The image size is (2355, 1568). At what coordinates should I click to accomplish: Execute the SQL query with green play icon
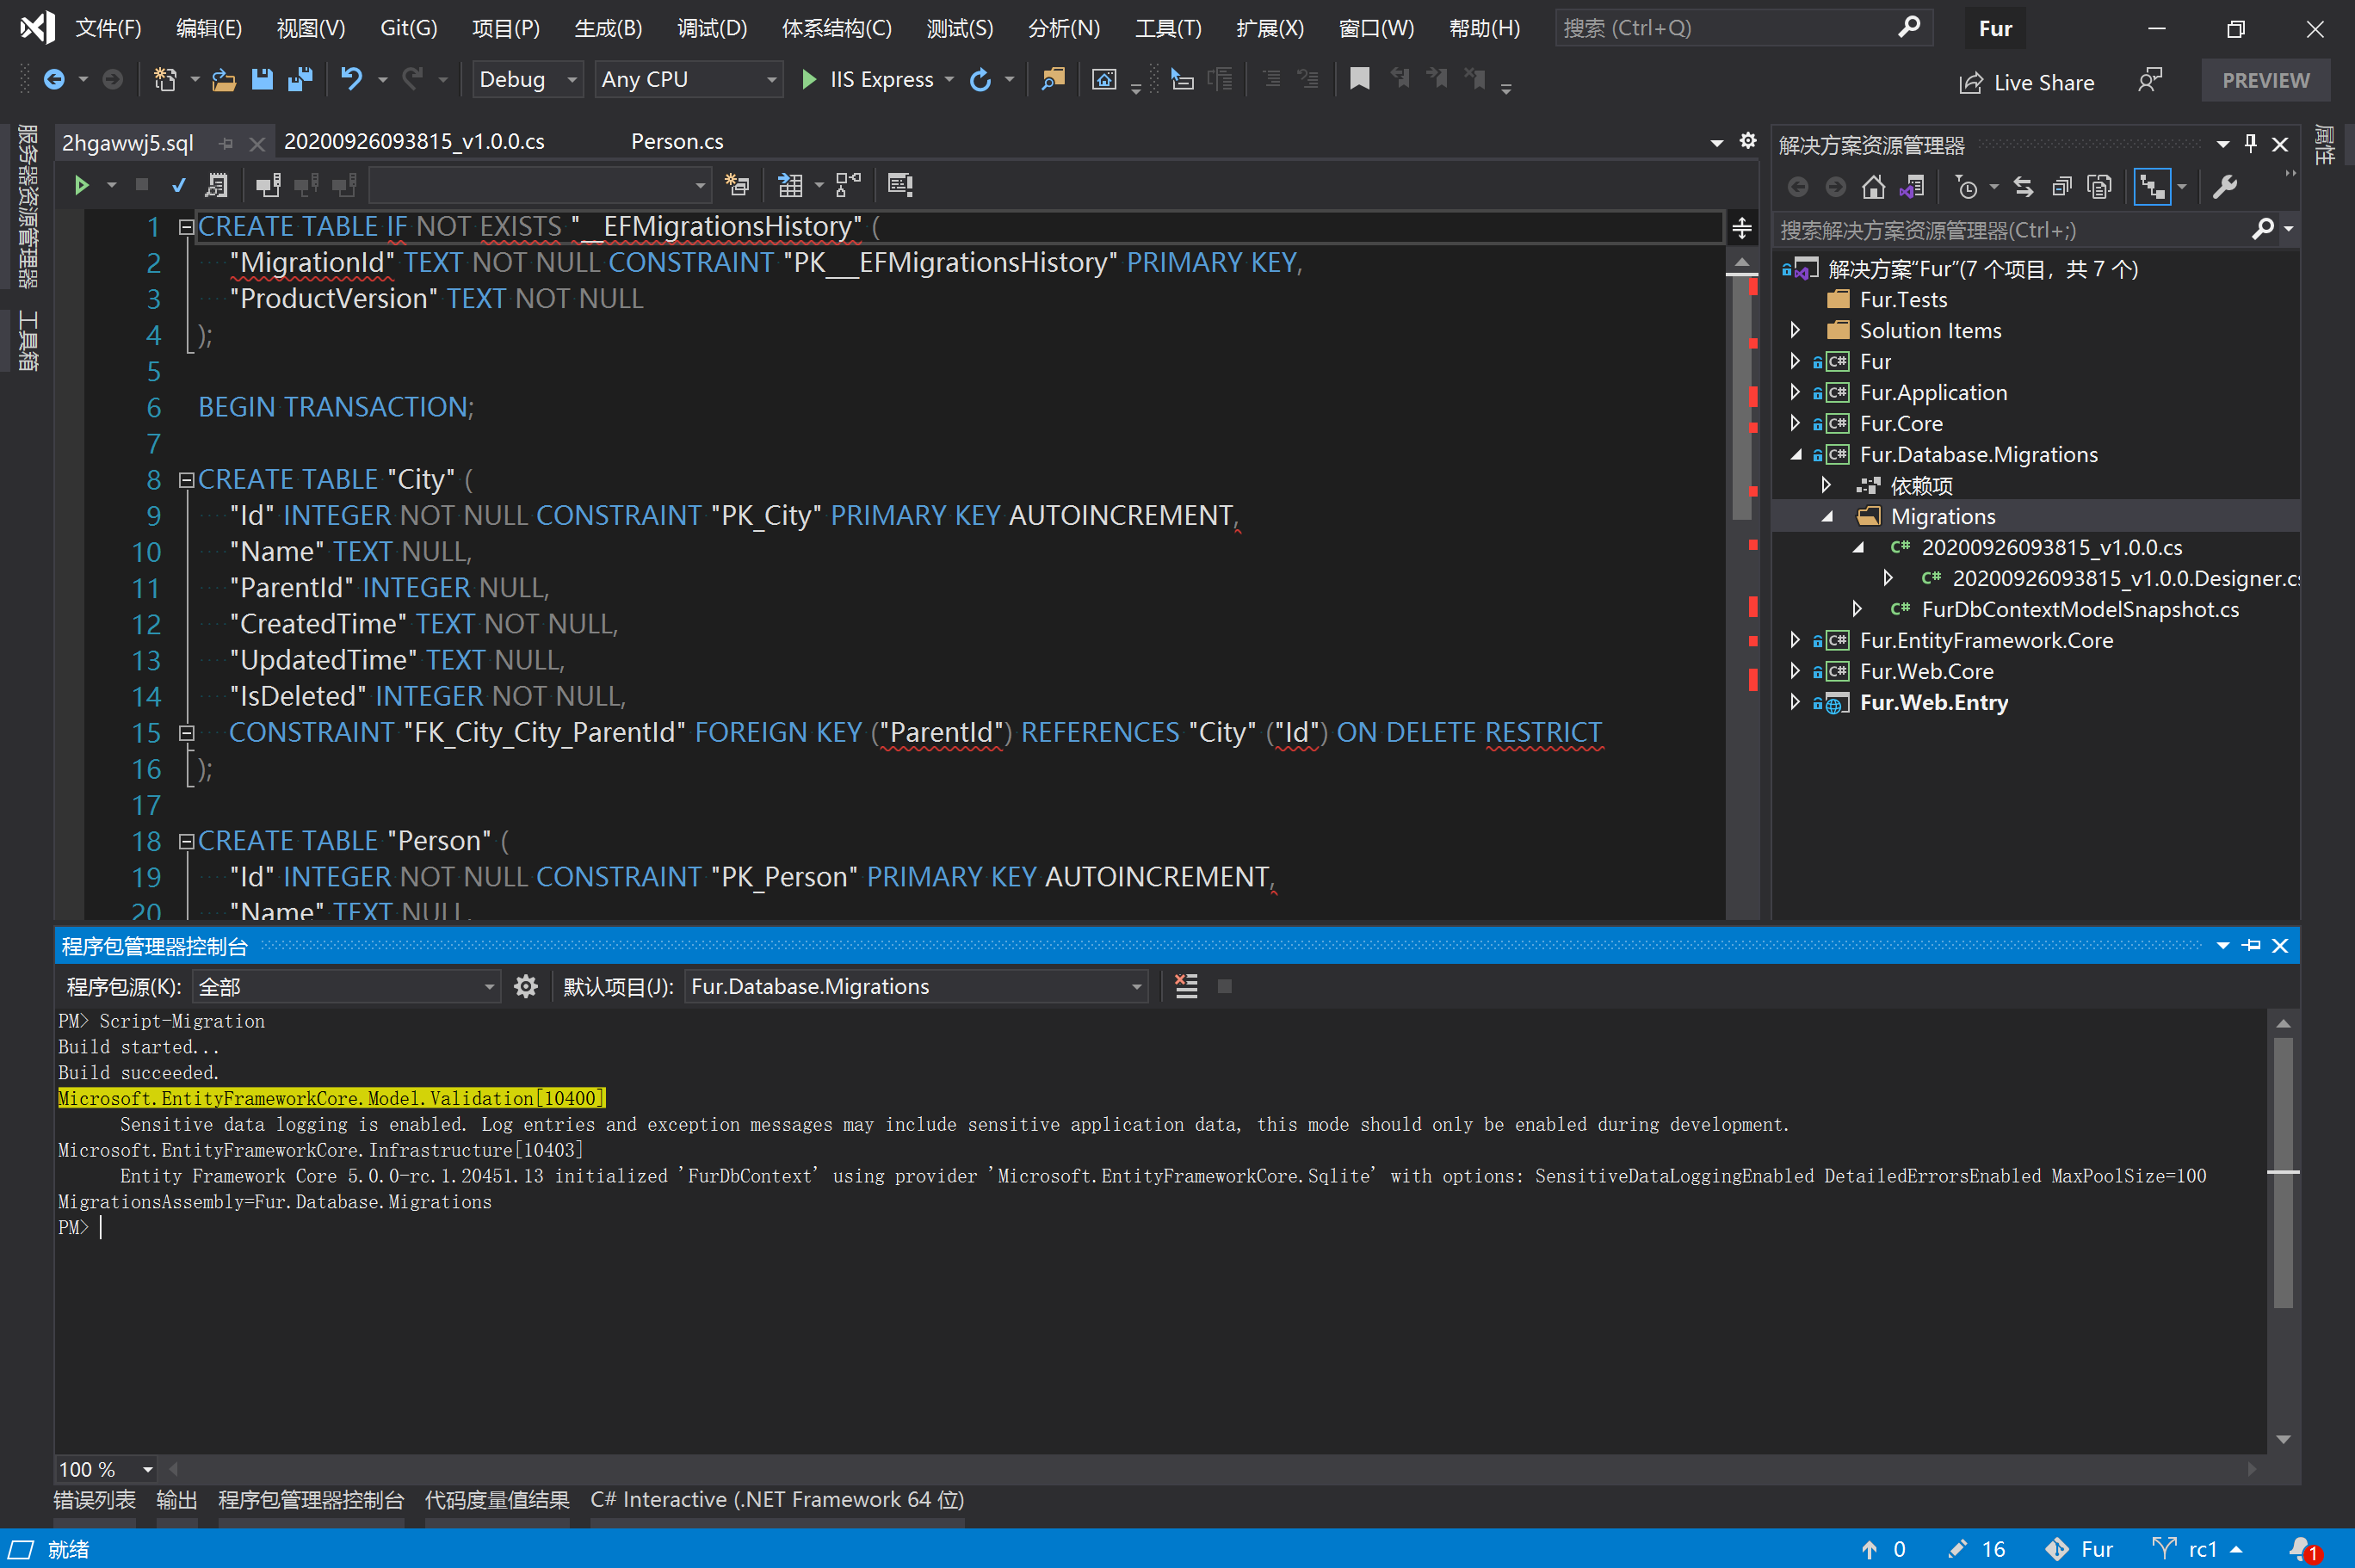click(x=82, y=185)
